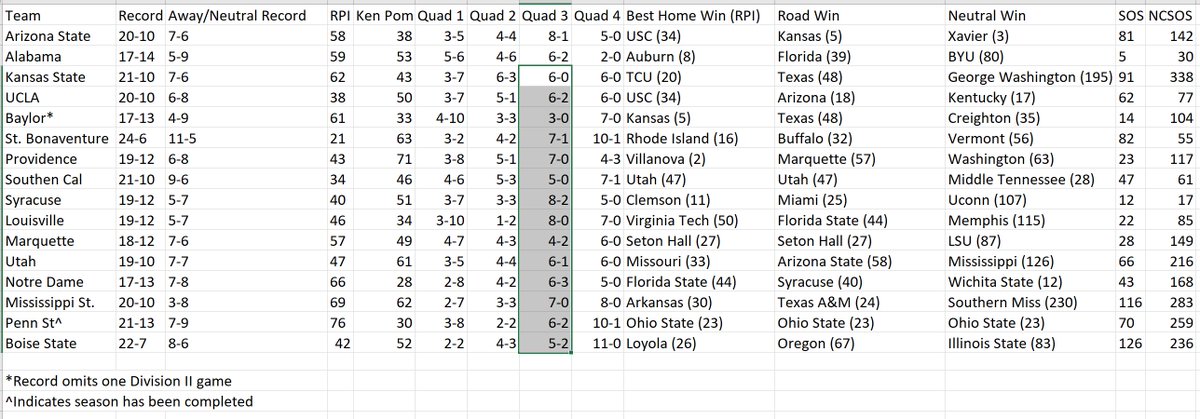Click the Ken Pom header cell
Viewport: 1200px width, 419px height.
point(385,17)
